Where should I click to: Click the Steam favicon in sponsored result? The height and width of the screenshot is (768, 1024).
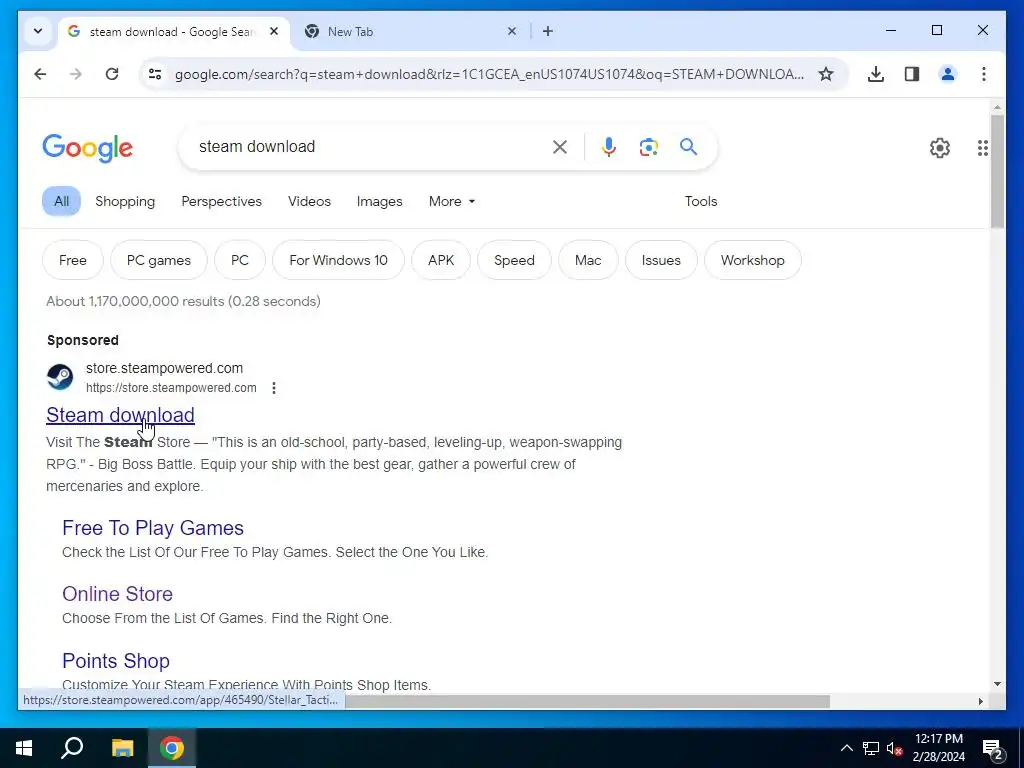tap(60, 377)
